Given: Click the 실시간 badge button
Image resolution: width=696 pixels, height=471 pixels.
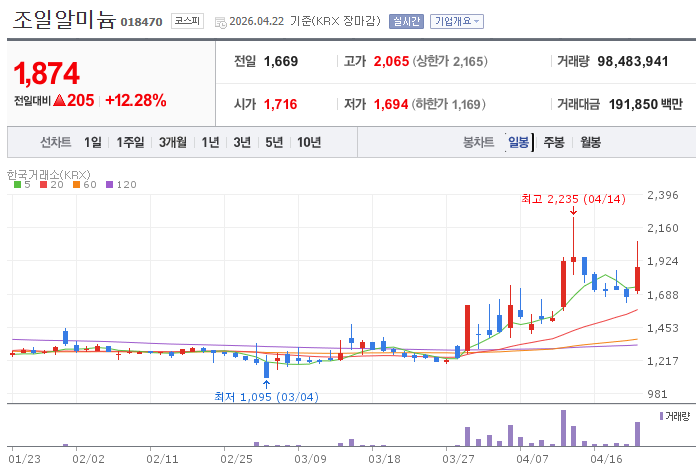Looking at the screenshot, I should click(406, 21).
